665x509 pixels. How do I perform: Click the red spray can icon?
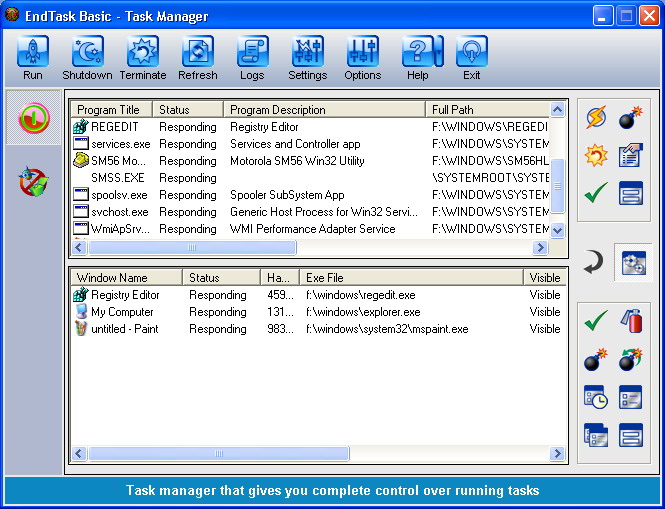pos(631,321)
